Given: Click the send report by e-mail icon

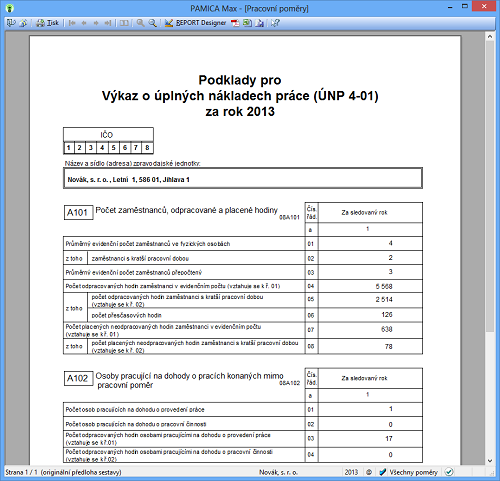Looking at the screenshot, I should point(259,23).
